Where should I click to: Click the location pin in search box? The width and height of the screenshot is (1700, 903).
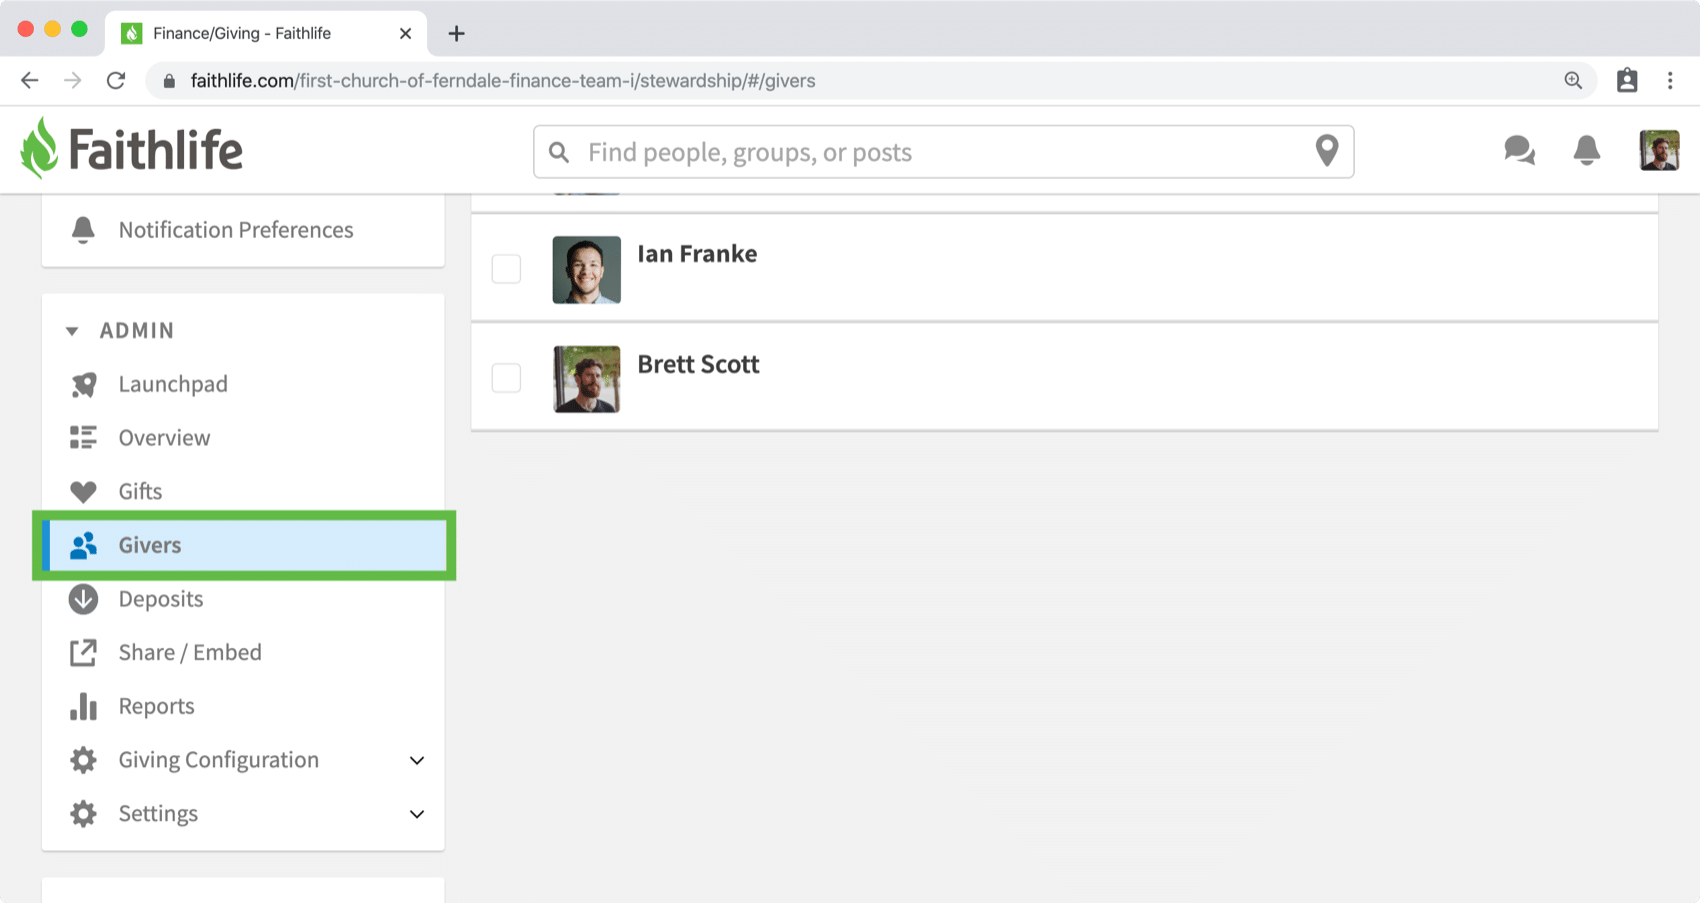(1326, 151)
